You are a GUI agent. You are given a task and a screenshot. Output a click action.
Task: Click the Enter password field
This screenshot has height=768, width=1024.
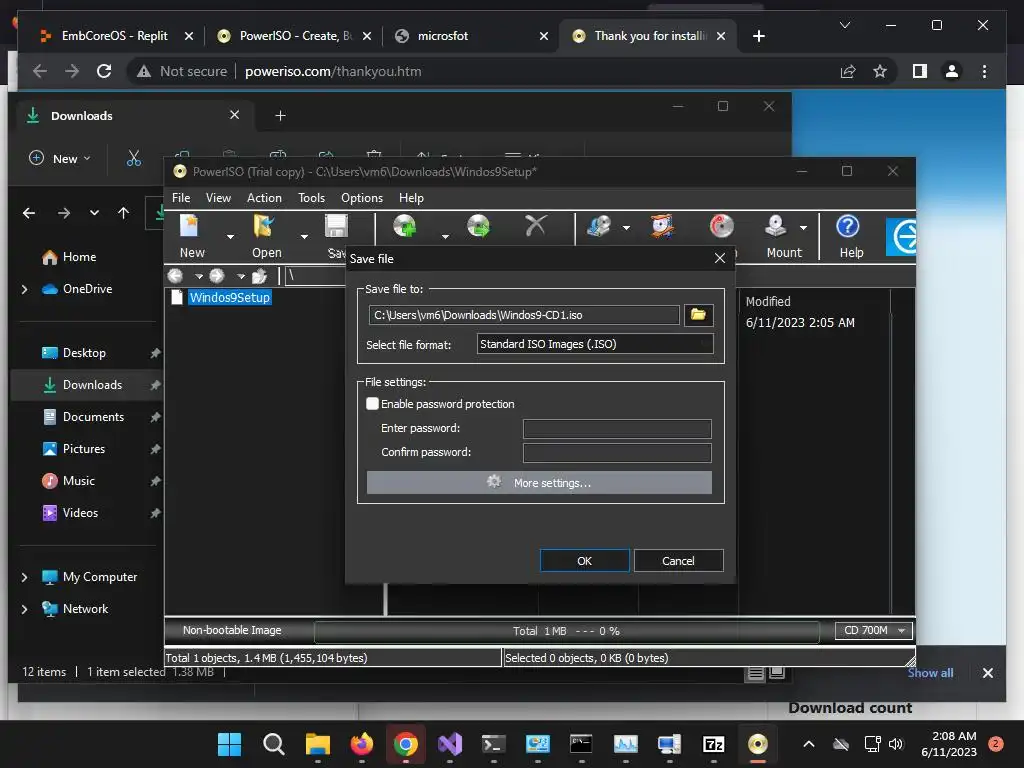(617, 428)
